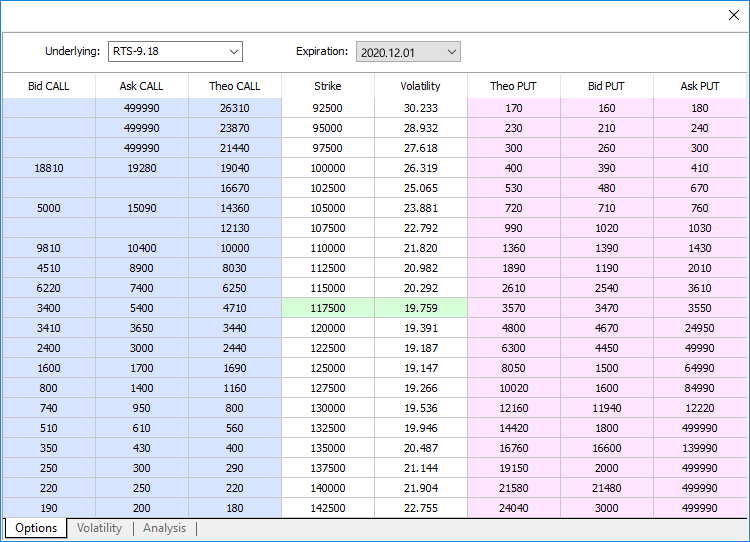The image size is (750, 542).
Task: Click Bid CALL value 1600
Action: pyautogui.click(x=49, y=368)
